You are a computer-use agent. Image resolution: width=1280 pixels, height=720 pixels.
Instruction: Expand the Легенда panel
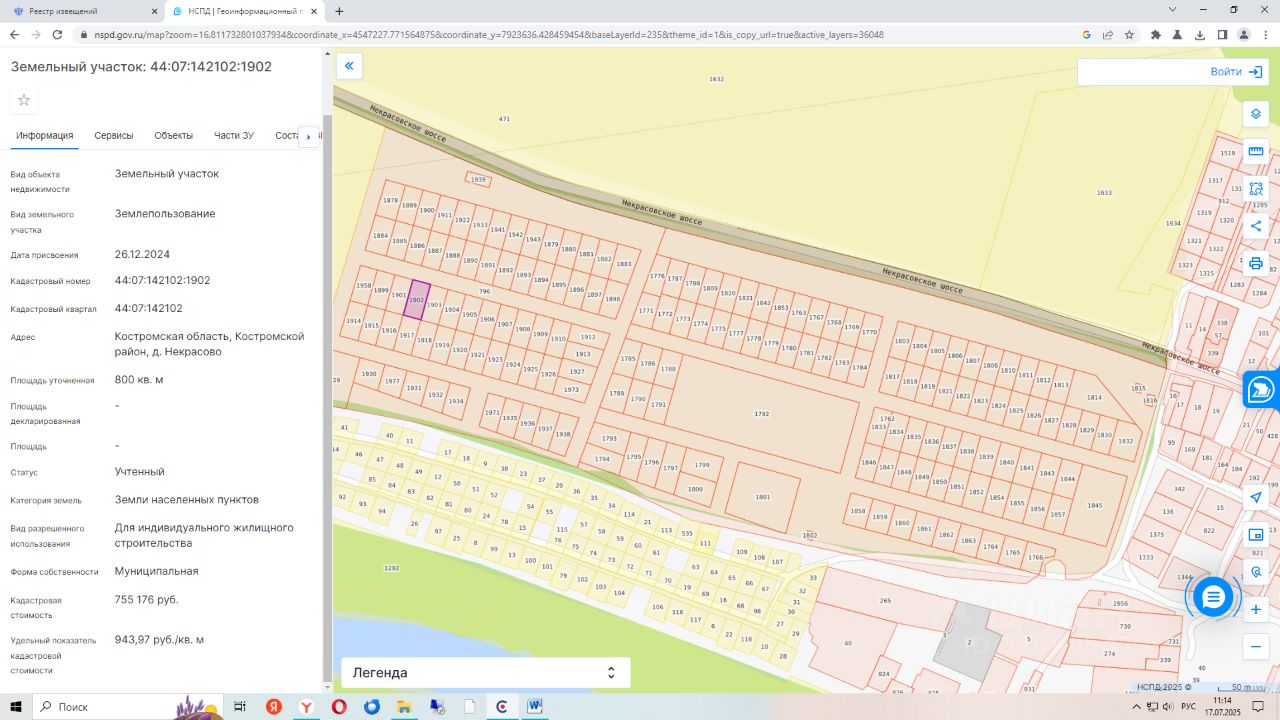pyautogui.click(x=486, y=673)
